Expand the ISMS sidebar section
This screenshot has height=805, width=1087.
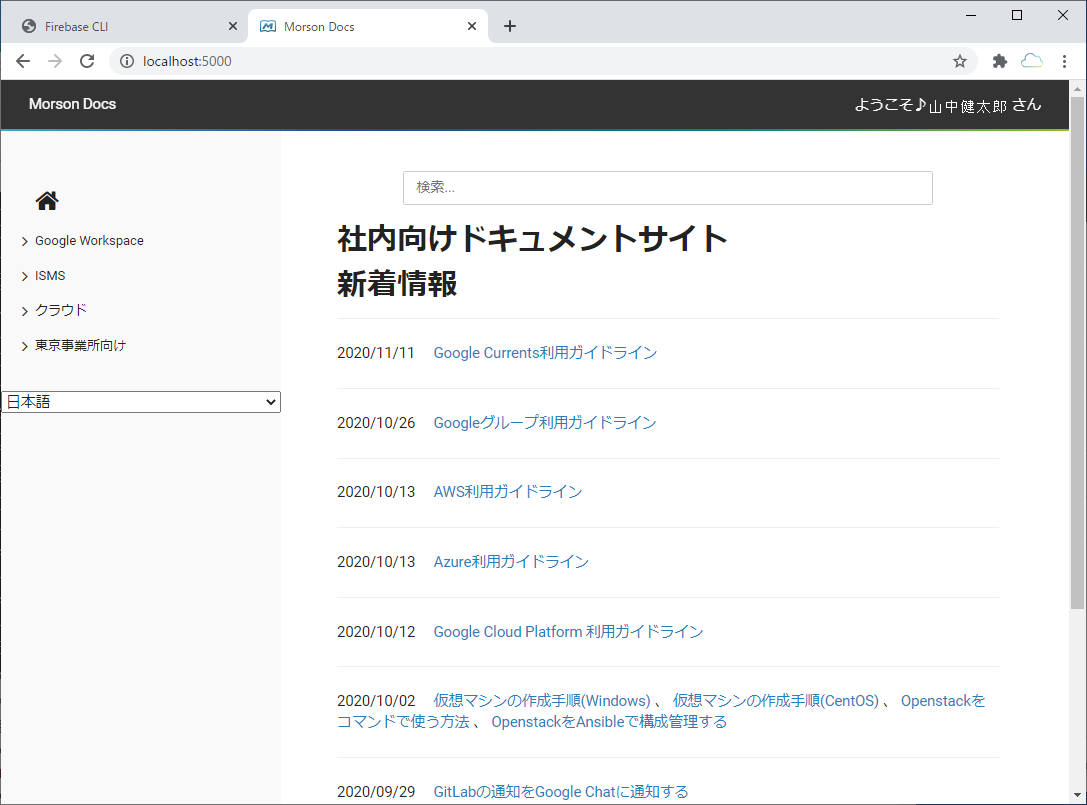pyautogui.click(x=49, y=276)
